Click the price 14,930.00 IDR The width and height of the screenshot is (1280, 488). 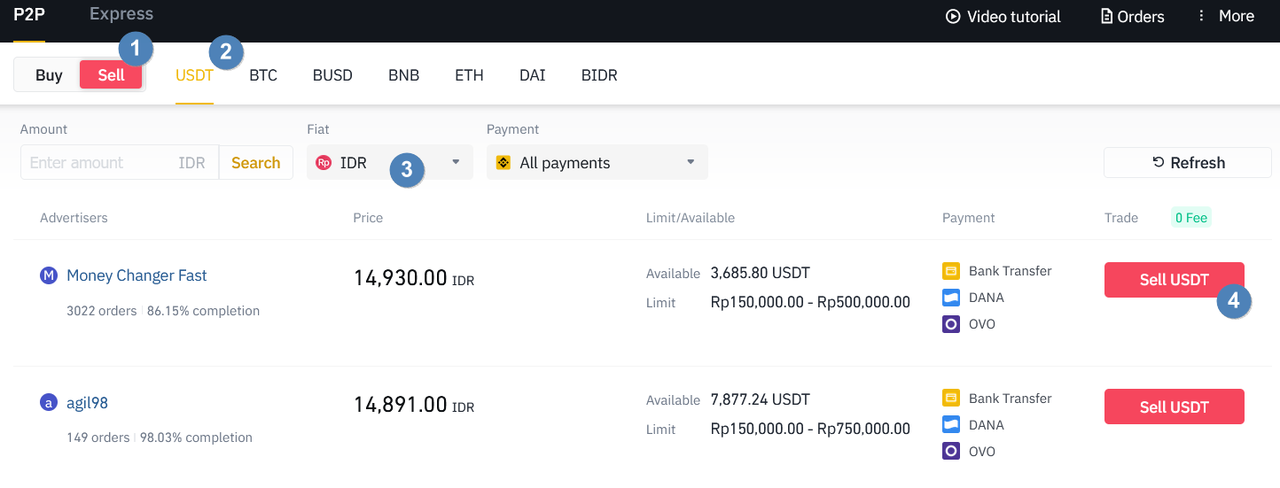tap(414, 278)
